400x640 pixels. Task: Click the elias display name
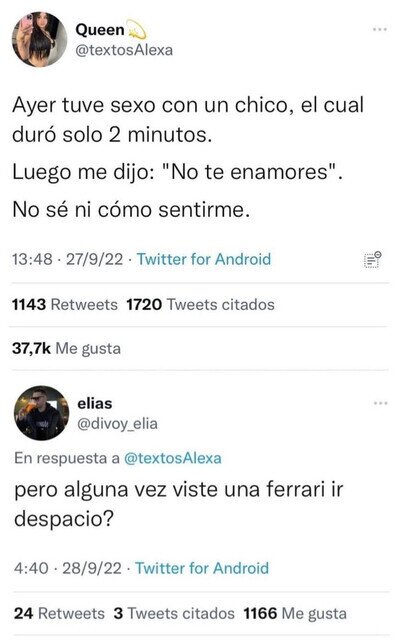pyautogui.click(x=95, y=403)
